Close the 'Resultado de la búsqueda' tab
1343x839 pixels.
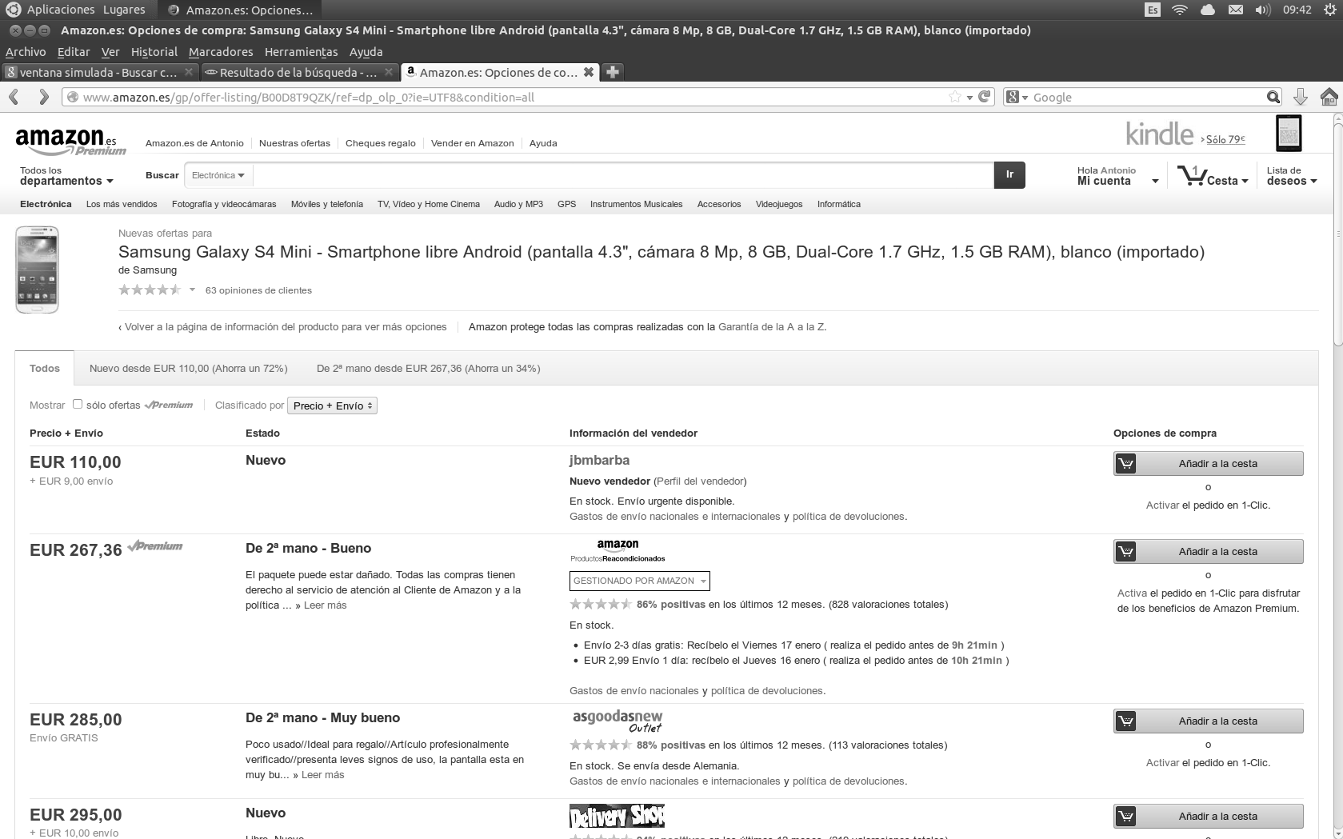389,72
